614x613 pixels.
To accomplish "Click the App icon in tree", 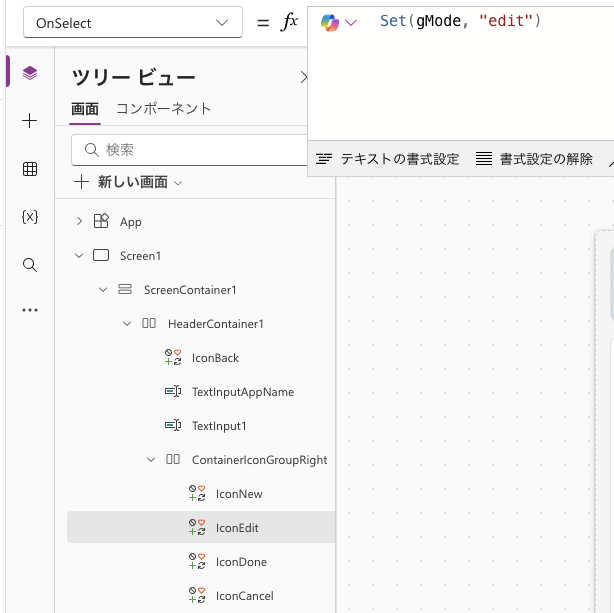I will [101, 221].
